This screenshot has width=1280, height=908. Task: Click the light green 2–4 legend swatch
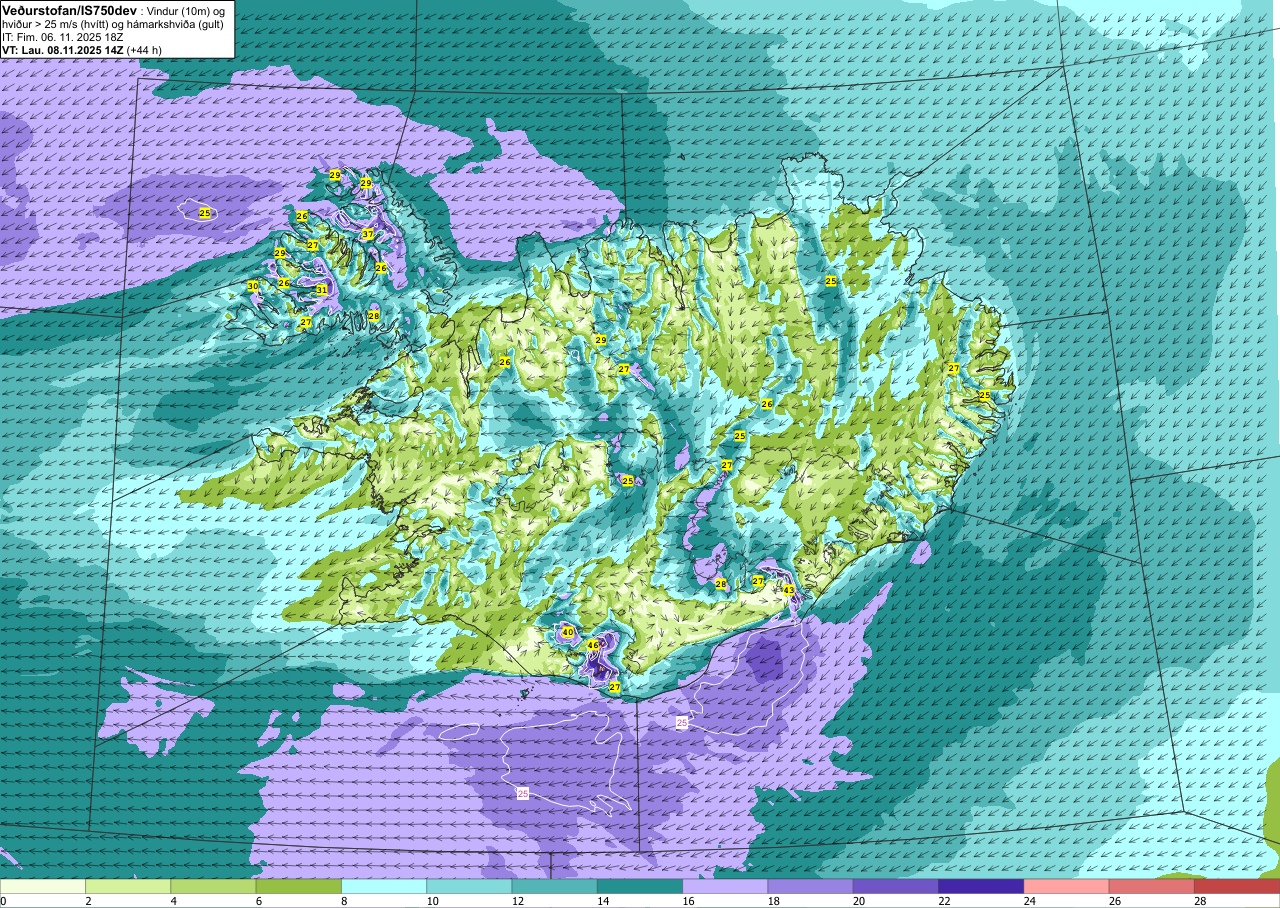(128, 886)
